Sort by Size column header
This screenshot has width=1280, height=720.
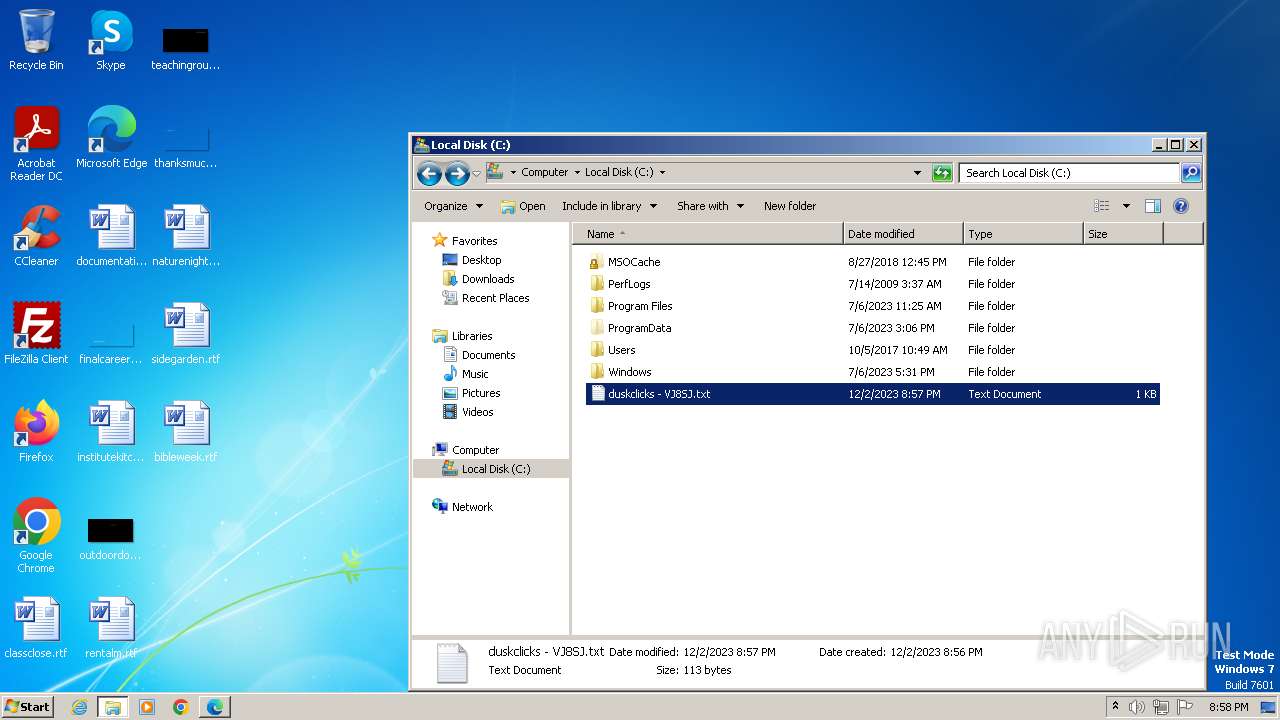[x=1123, y=234]
